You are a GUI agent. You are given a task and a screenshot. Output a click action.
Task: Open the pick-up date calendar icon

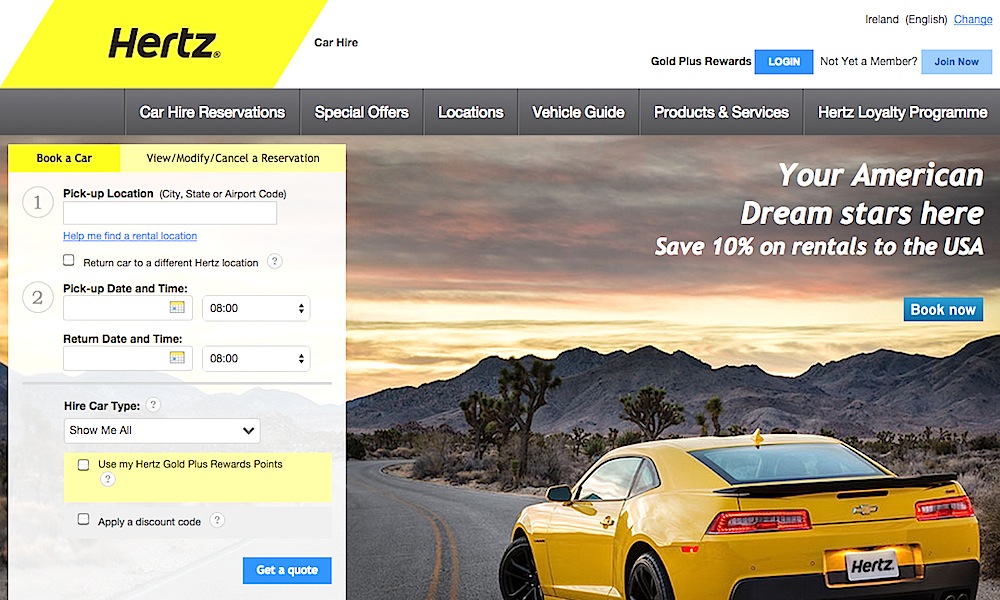tap(177, 307)
